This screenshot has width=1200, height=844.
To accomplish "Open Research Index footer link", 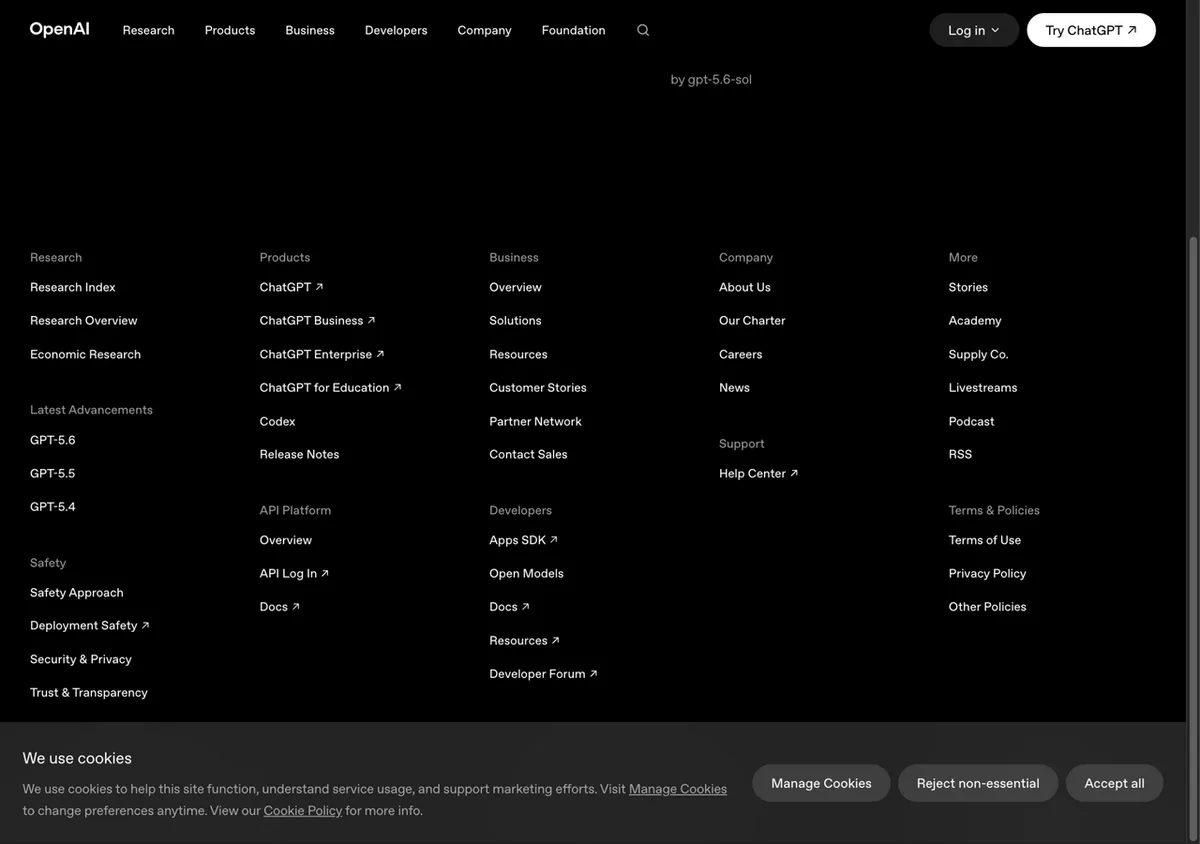I will click(73, 287).
